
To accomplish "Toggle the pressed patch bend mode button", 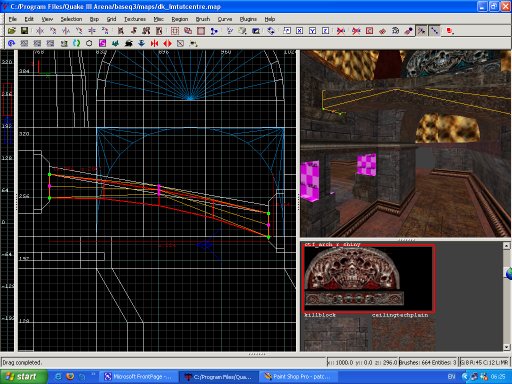I will (x=421, y=31).
